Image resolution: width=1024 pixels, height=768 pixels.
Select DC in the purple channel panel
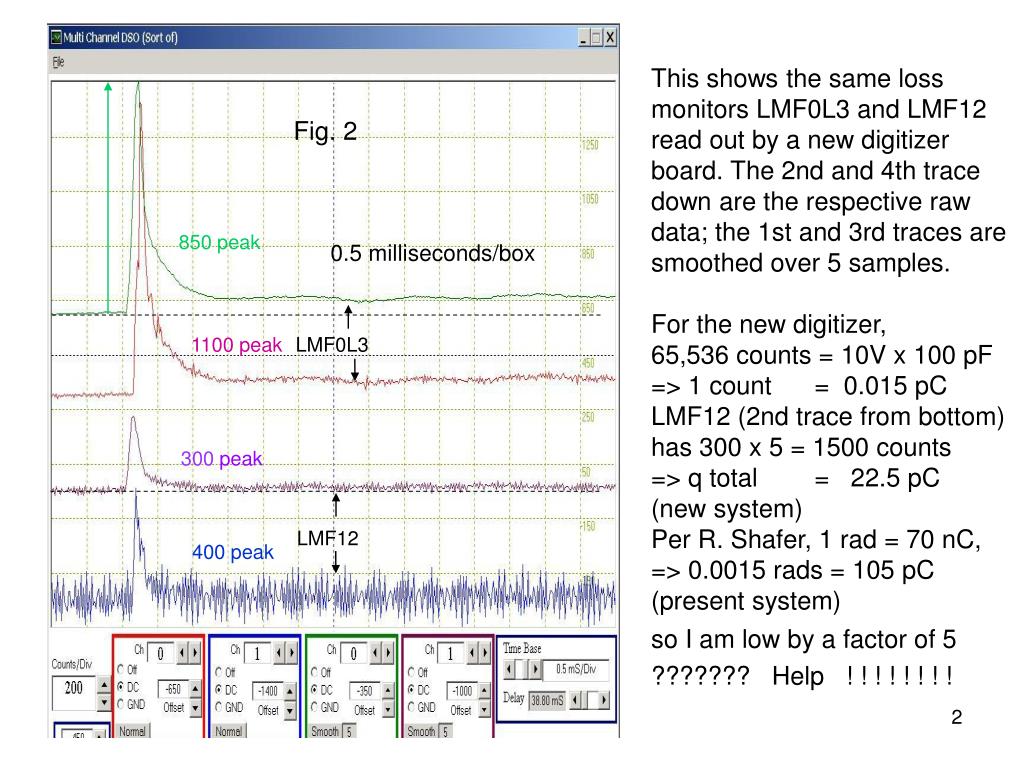pos(411,690)
